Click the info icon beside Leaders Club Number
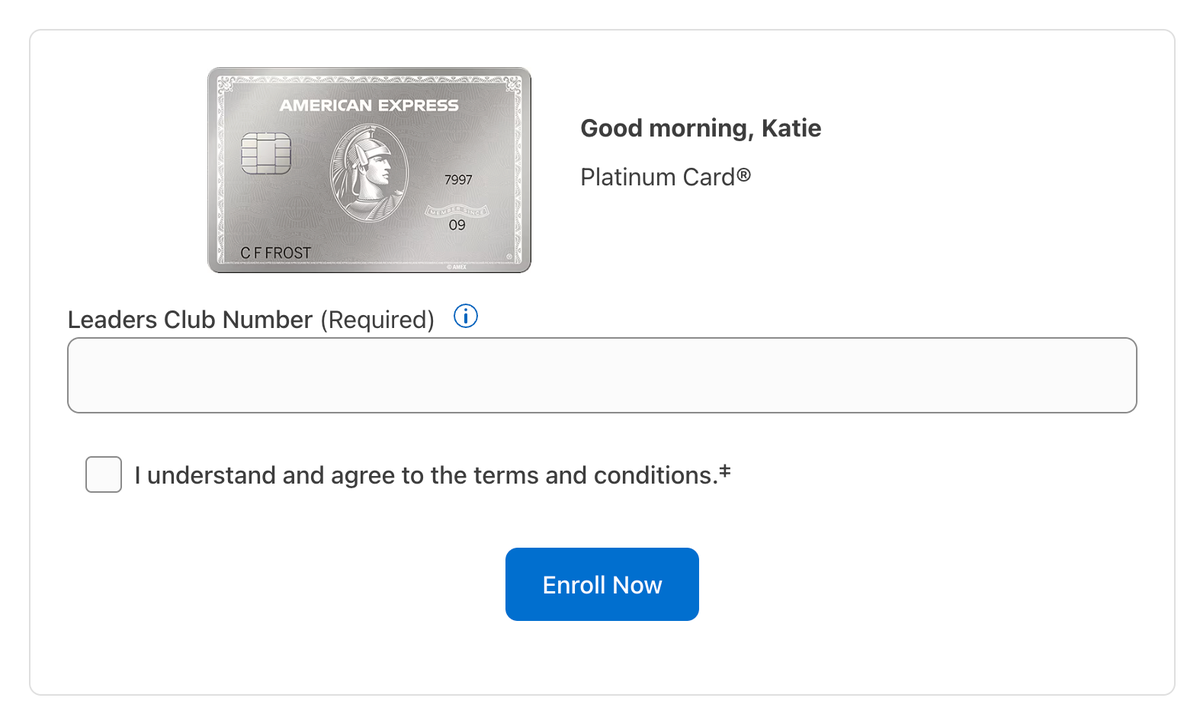The height and width of the screenshot is (714, 1200). coord(466,317)
